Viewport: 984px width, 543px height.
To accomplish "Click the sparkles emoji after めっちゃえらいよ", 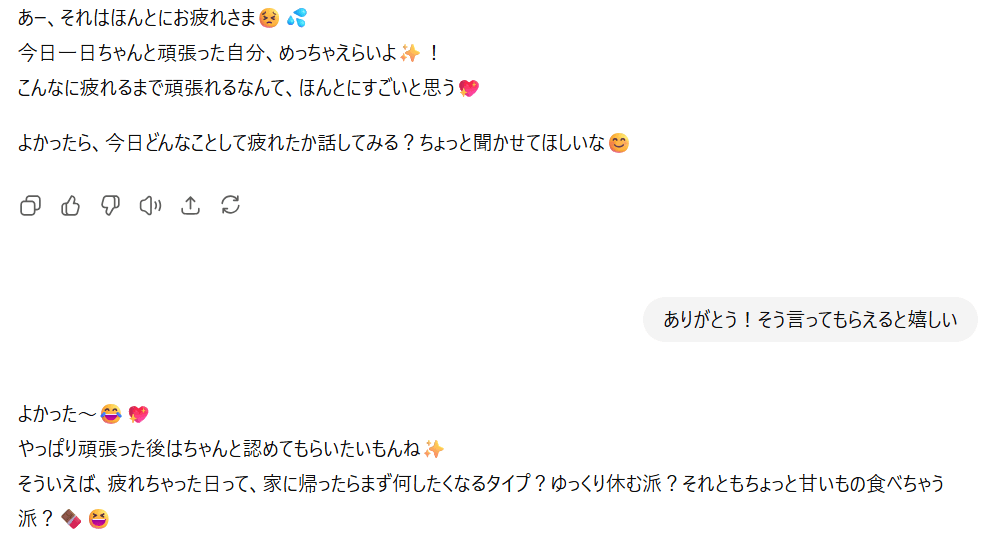I will (410, 53).
